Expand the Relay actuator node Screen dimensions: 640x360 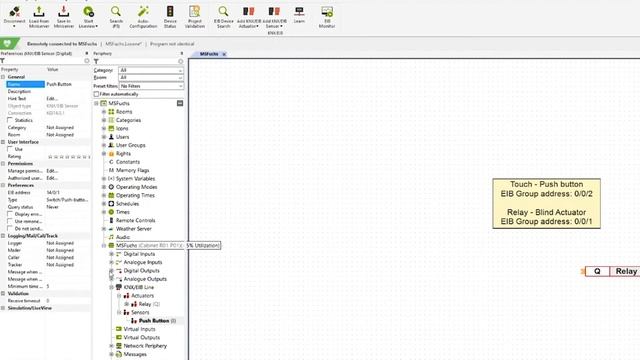127,304
